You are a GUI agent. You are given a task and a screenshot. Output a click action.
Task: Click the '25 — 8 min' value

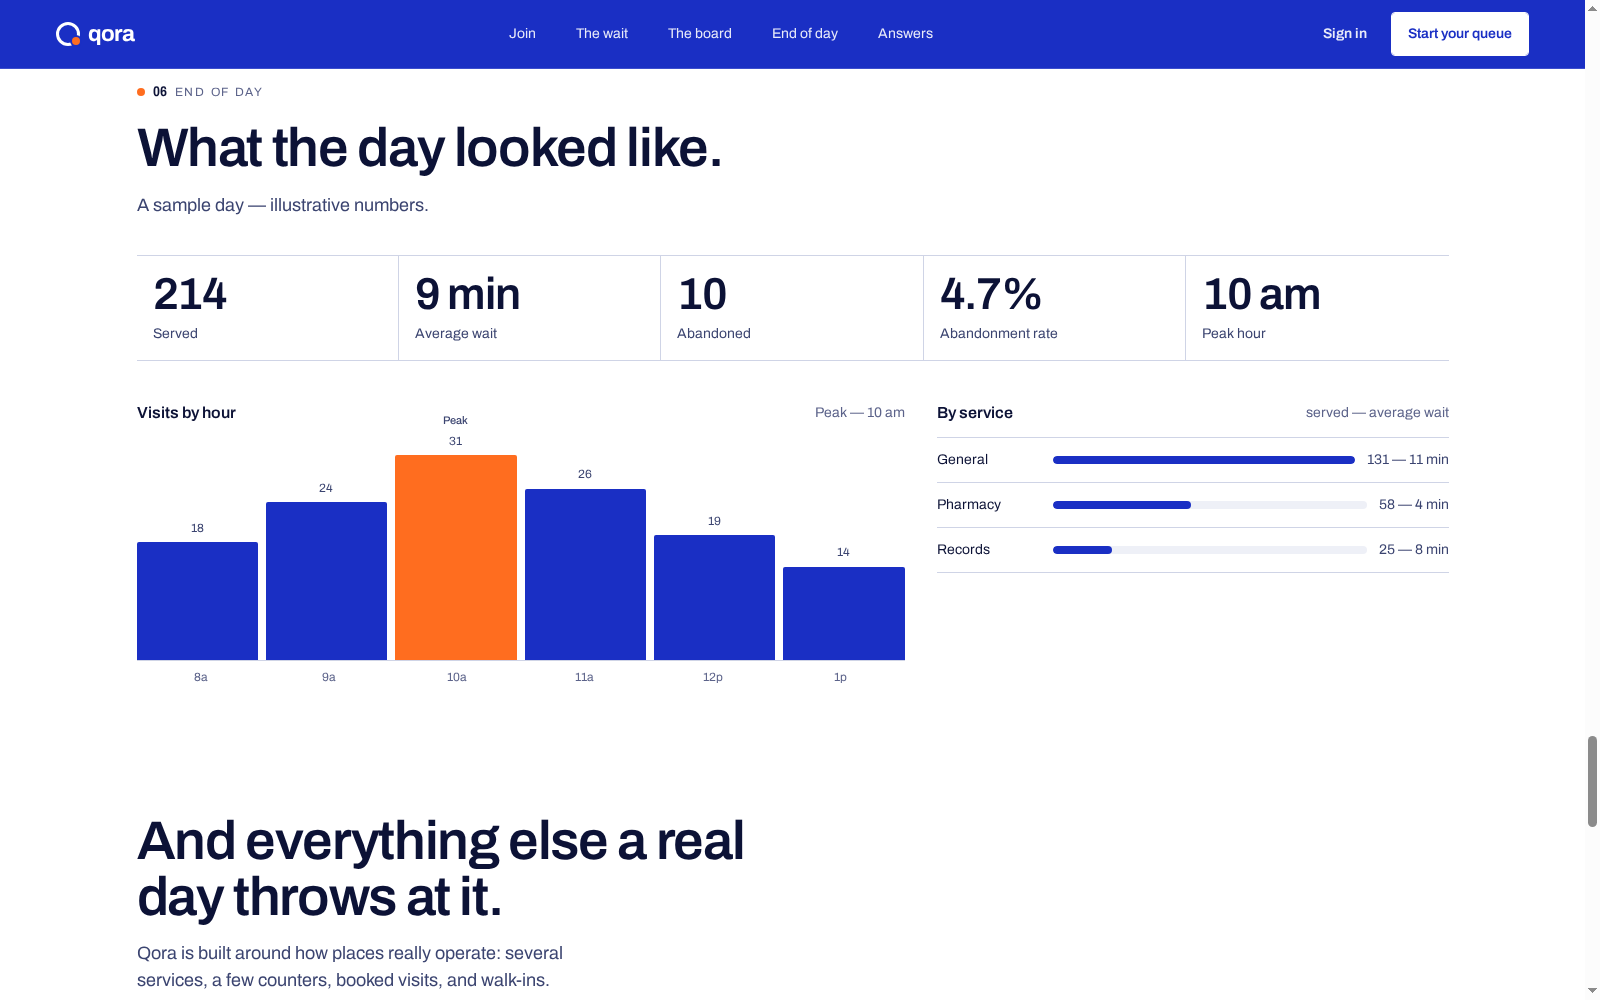(x=1414, y=550)
